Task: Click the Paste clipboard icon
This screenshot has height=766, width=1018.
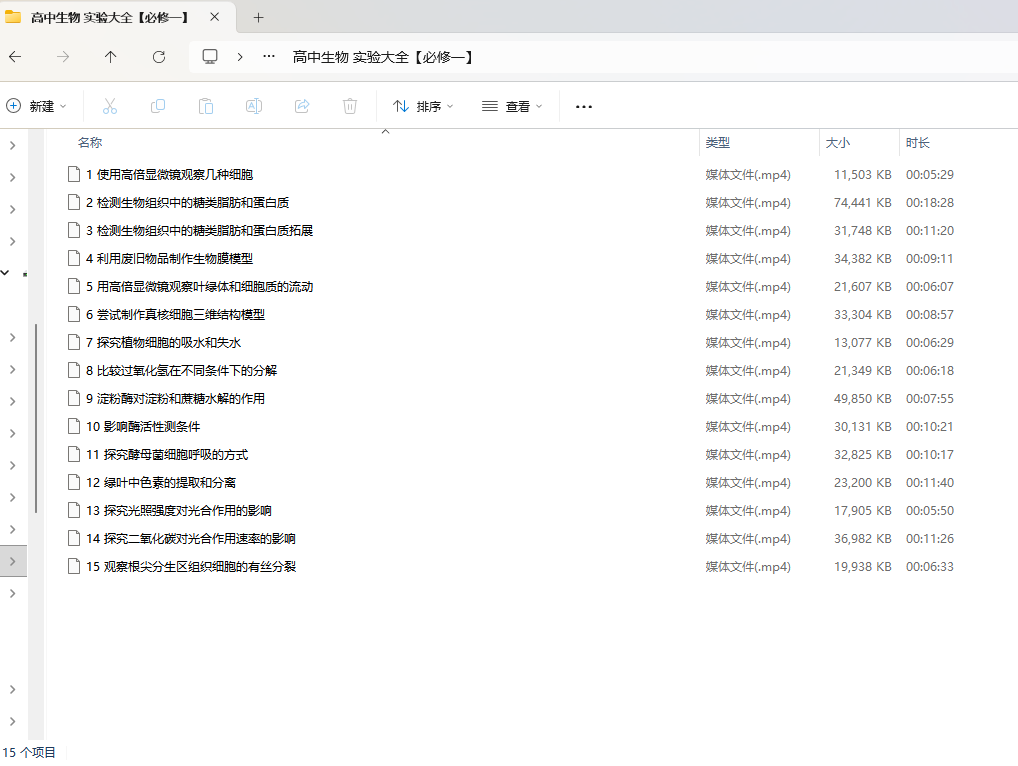Action: (206, 106)
